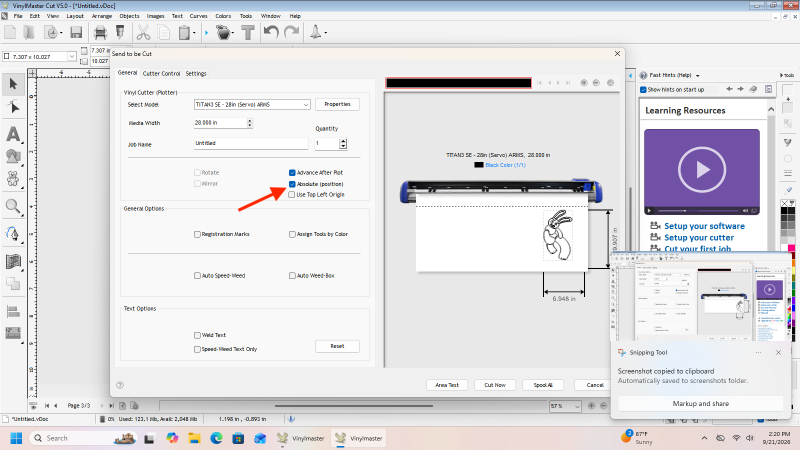Image resolution: width=800 pixels, height=450 pixels.
Task: Click the Cut Now button
Action: 495,385
